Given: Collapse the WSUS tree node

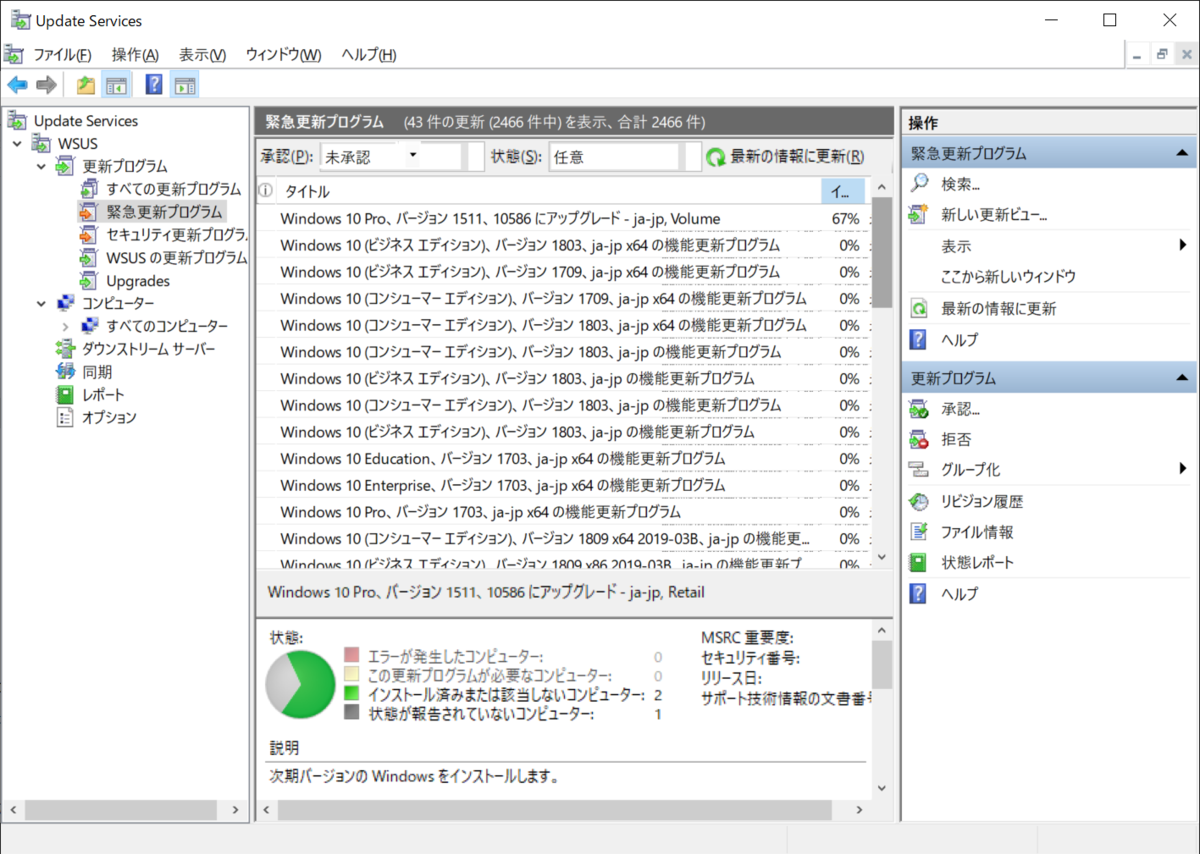Looking at the screenshot, I should coord(19,143).
